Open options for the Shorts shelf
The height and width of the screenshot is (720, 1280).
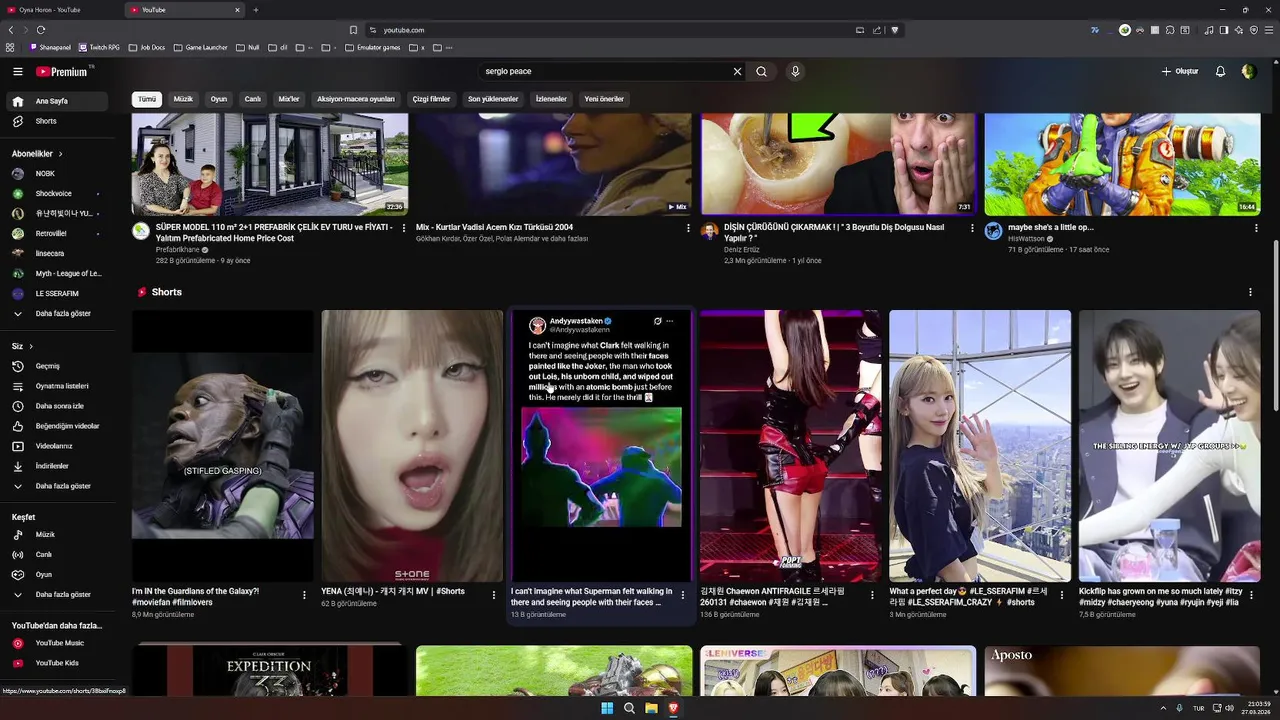click(x=1250, y=292)
